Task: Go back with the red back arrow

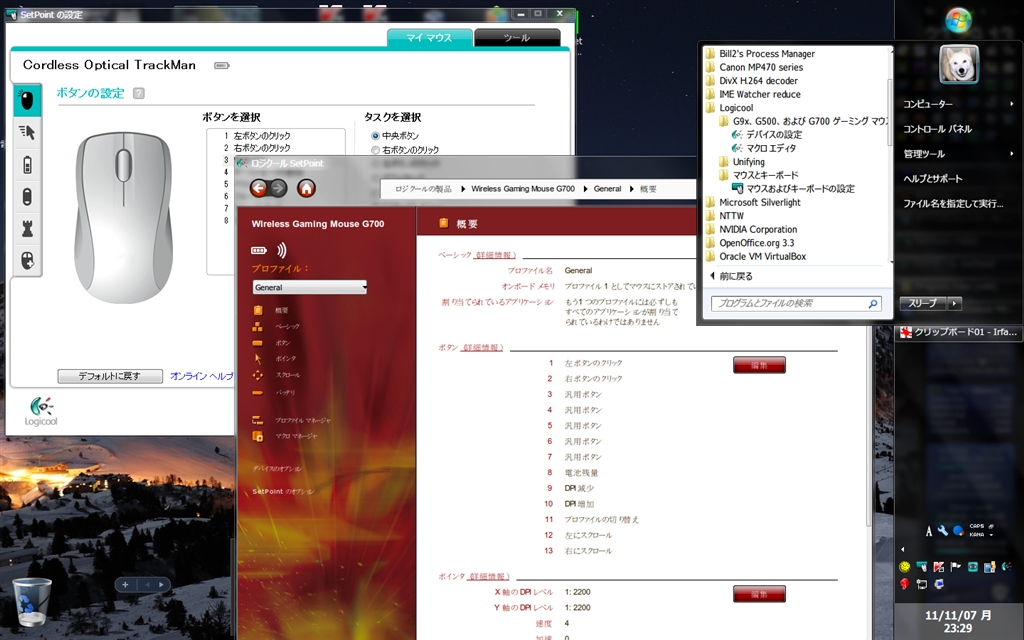Action: [x=259, y=189]
